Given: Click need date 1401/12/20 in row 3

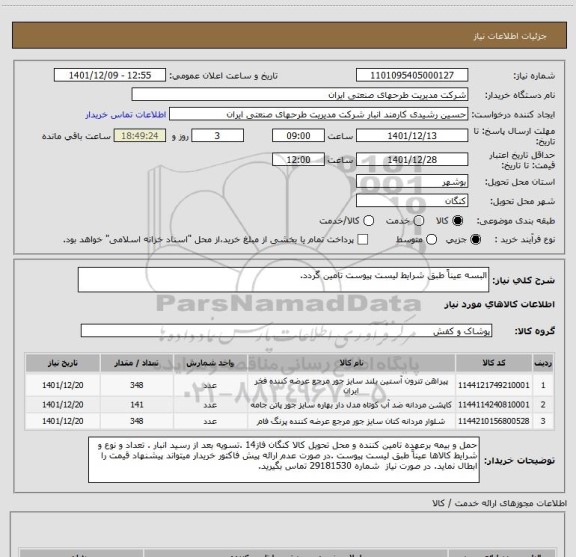Looking at the screenshot, I should [62, 421].
